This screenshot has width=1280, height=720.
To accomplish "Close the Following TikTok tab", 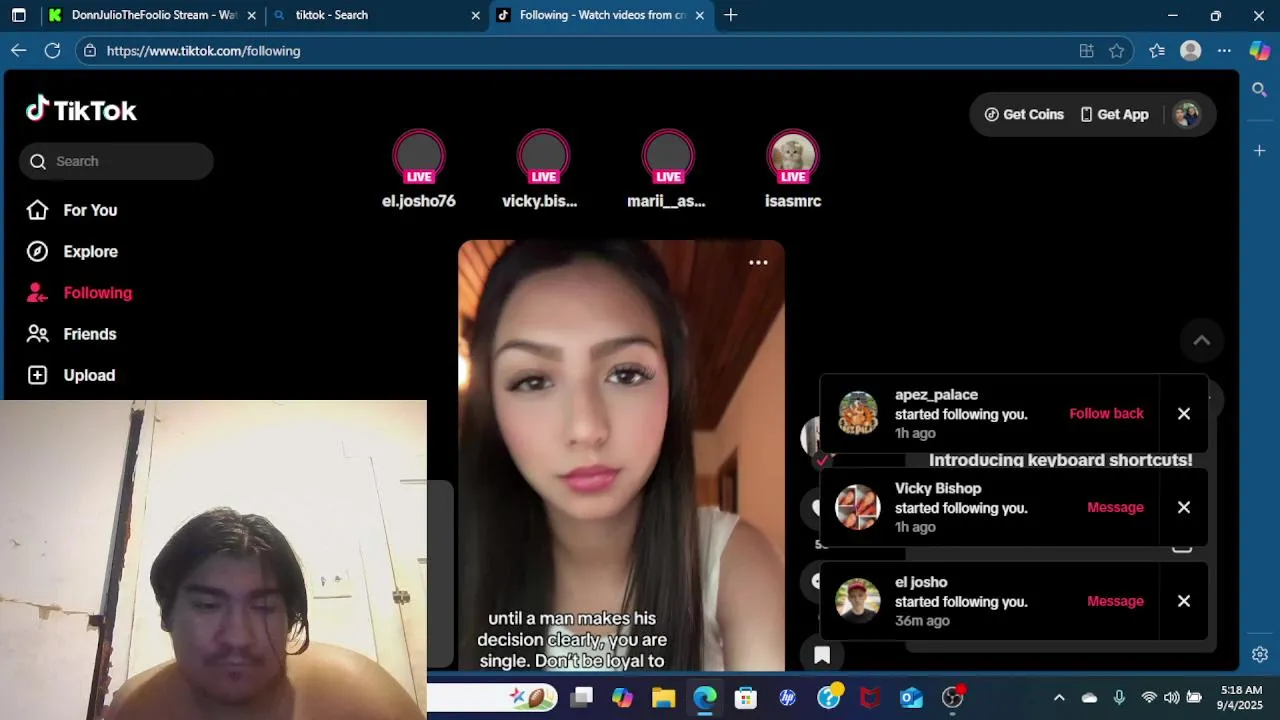I will tap(700, 15).
